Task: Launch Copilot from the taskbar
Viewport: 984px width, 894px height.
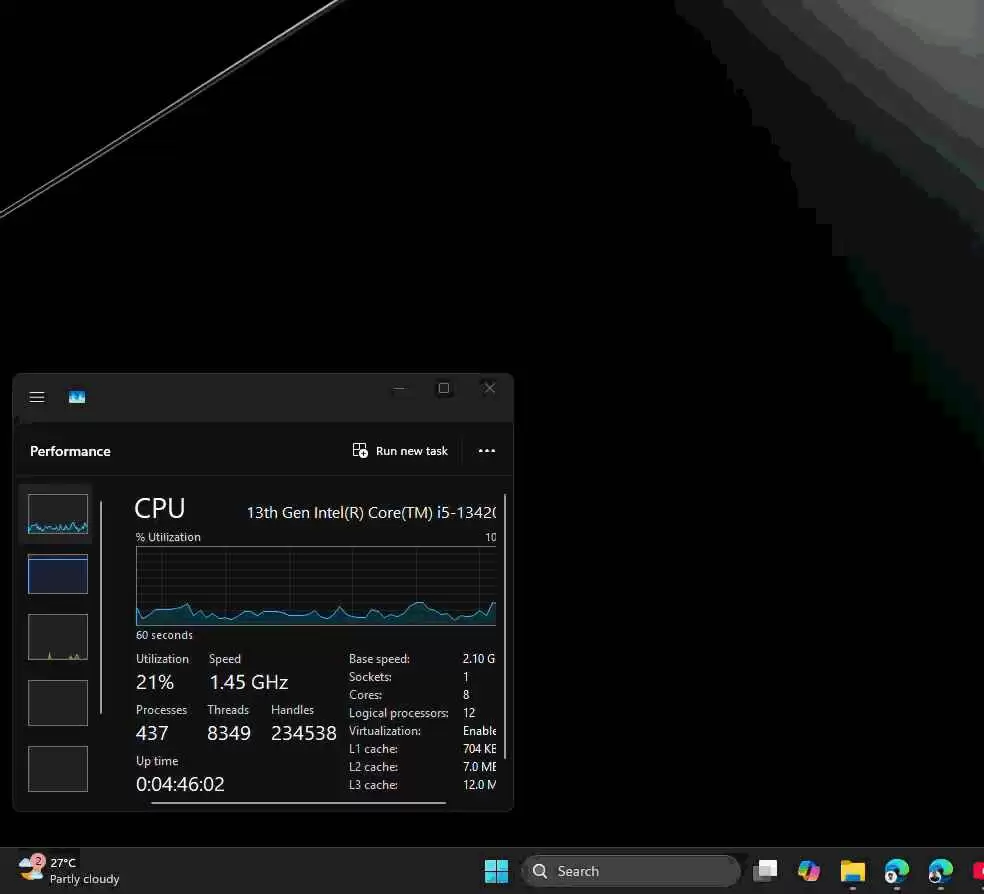Action: 809,871
